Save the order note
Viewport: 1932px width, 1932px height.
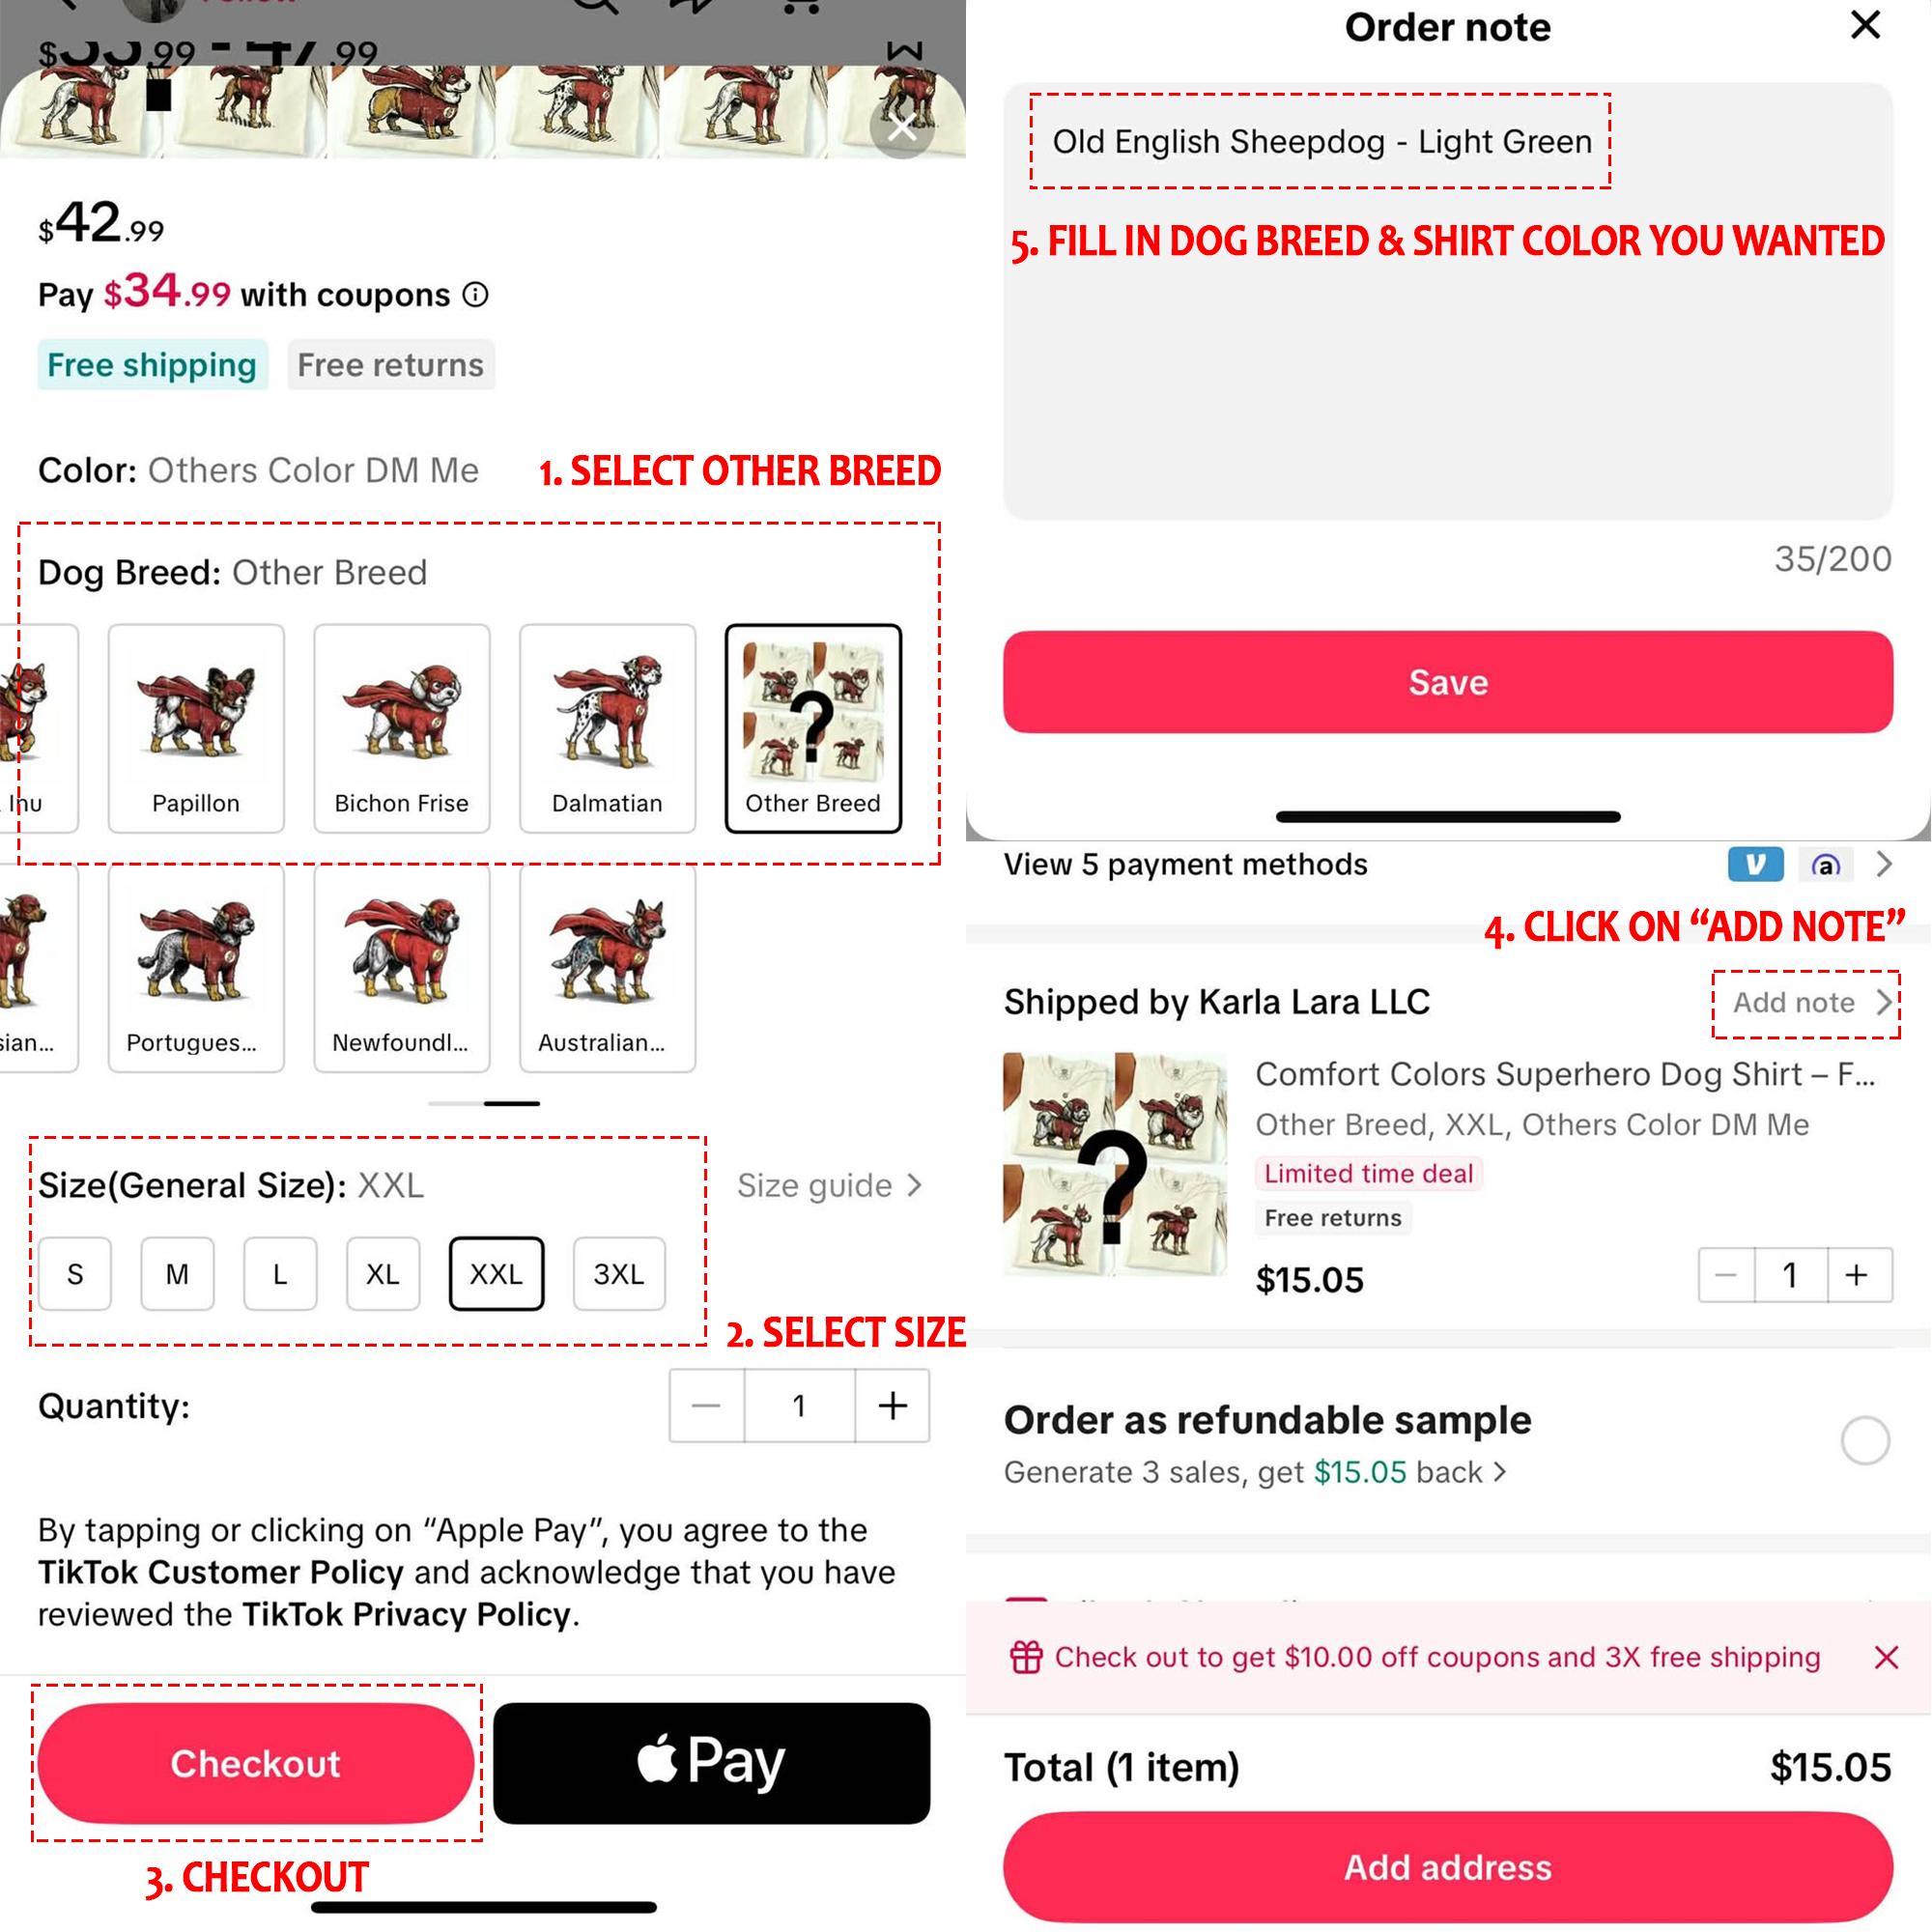(1448, 682)
